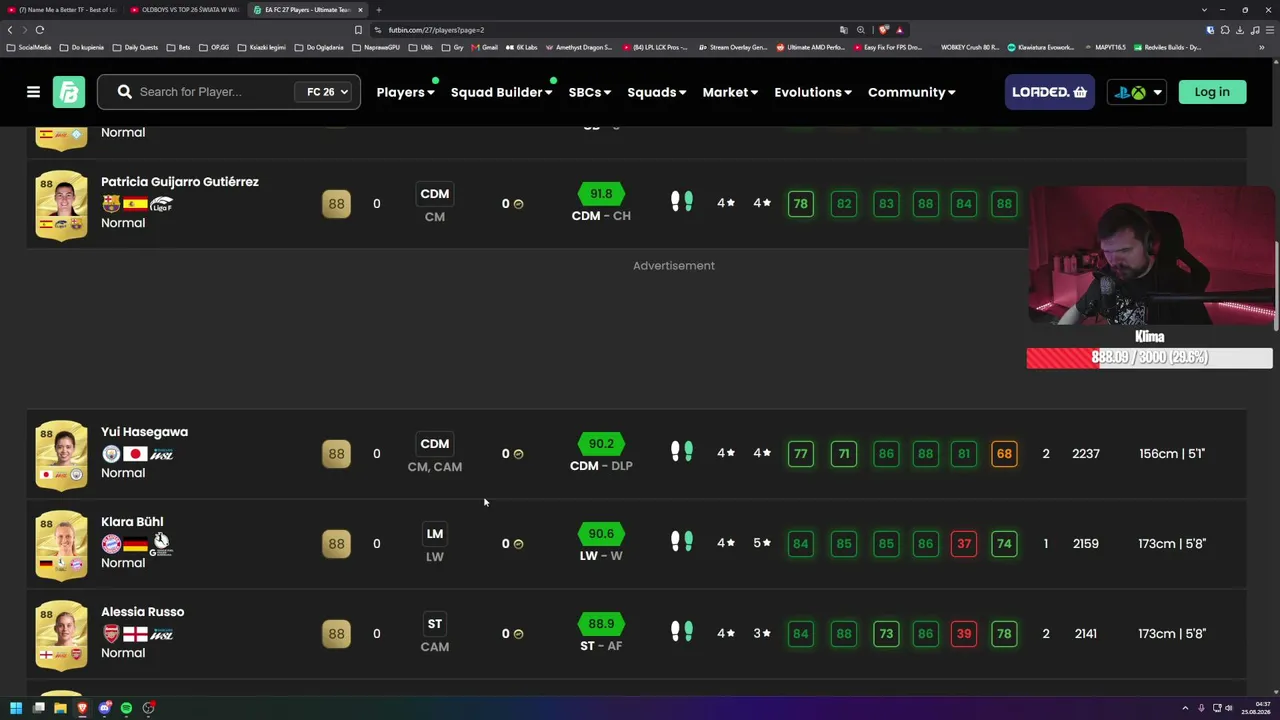Click Alessia Russo's WSL league icon
The height and width of the screenshot is (720, 1280).
coord(161,634)
